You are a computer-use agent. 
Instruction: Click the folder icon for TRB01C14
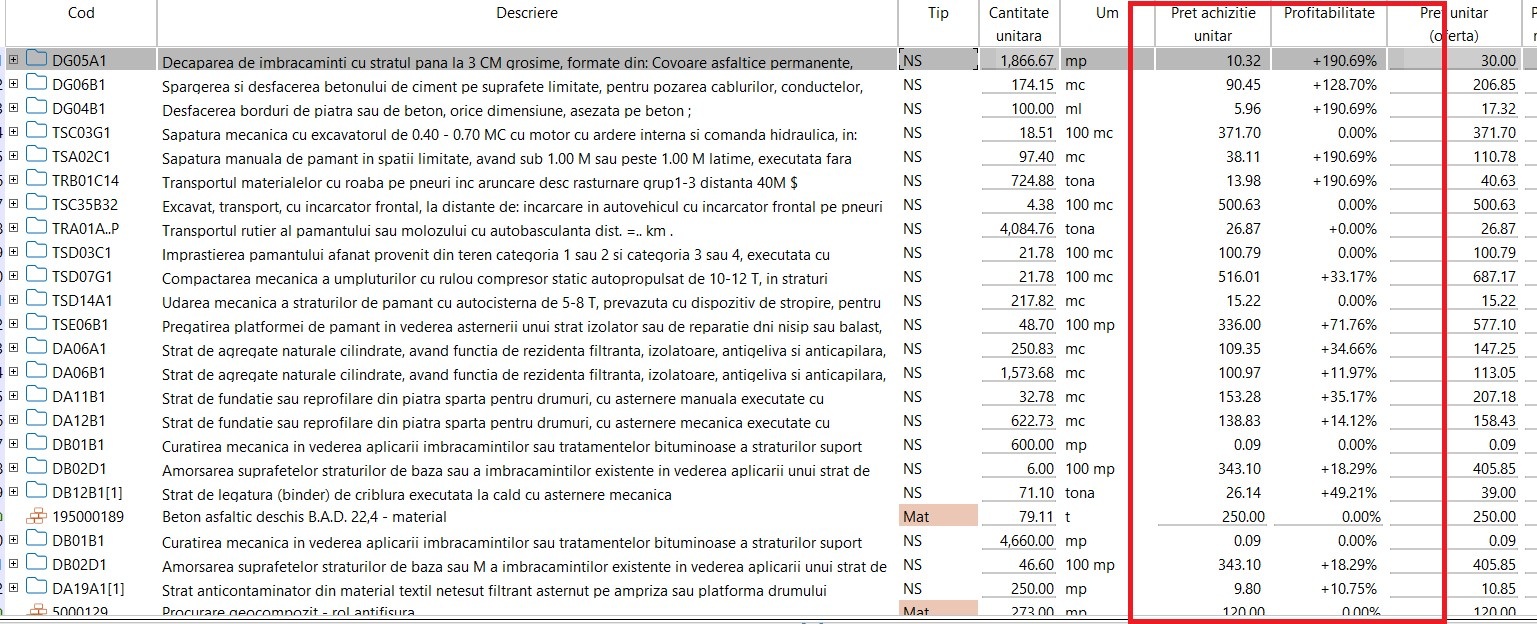(37, 179)
